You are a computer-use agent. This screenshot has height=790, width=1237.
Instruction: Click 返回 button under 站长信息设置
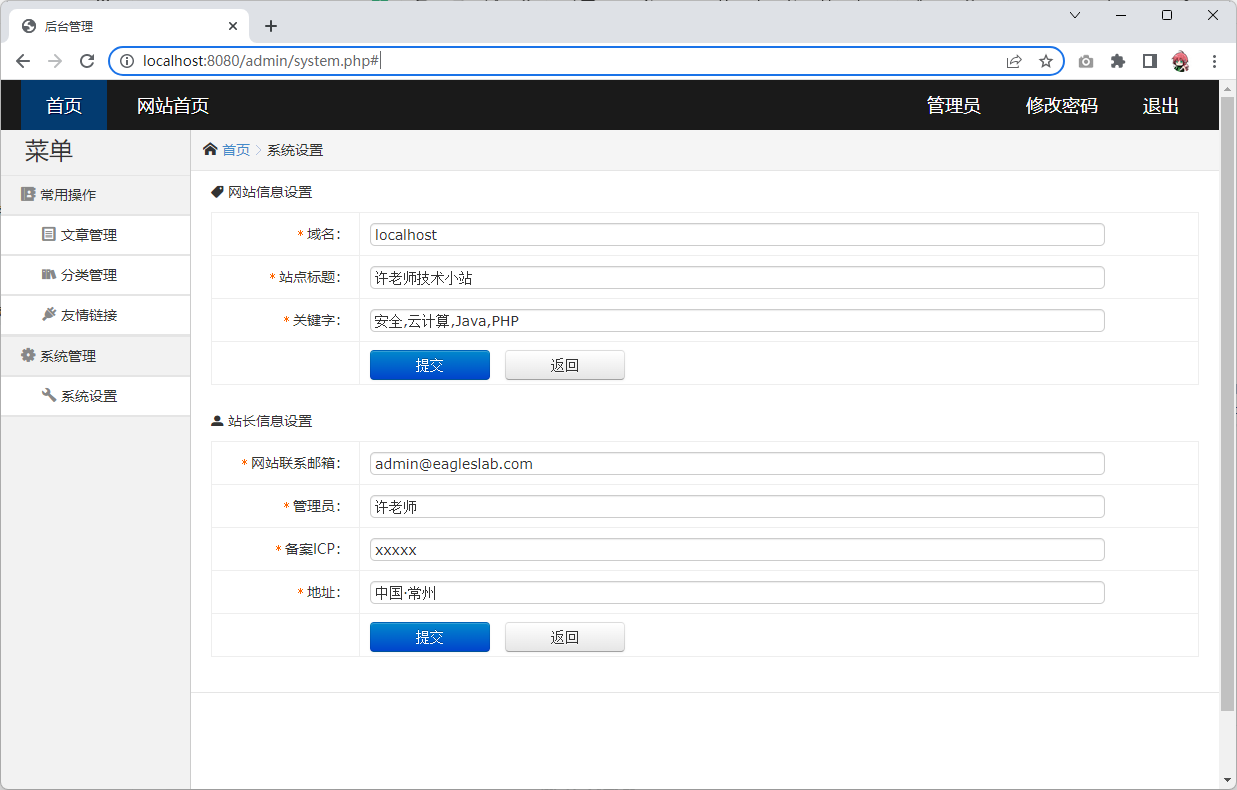point(564,637)
